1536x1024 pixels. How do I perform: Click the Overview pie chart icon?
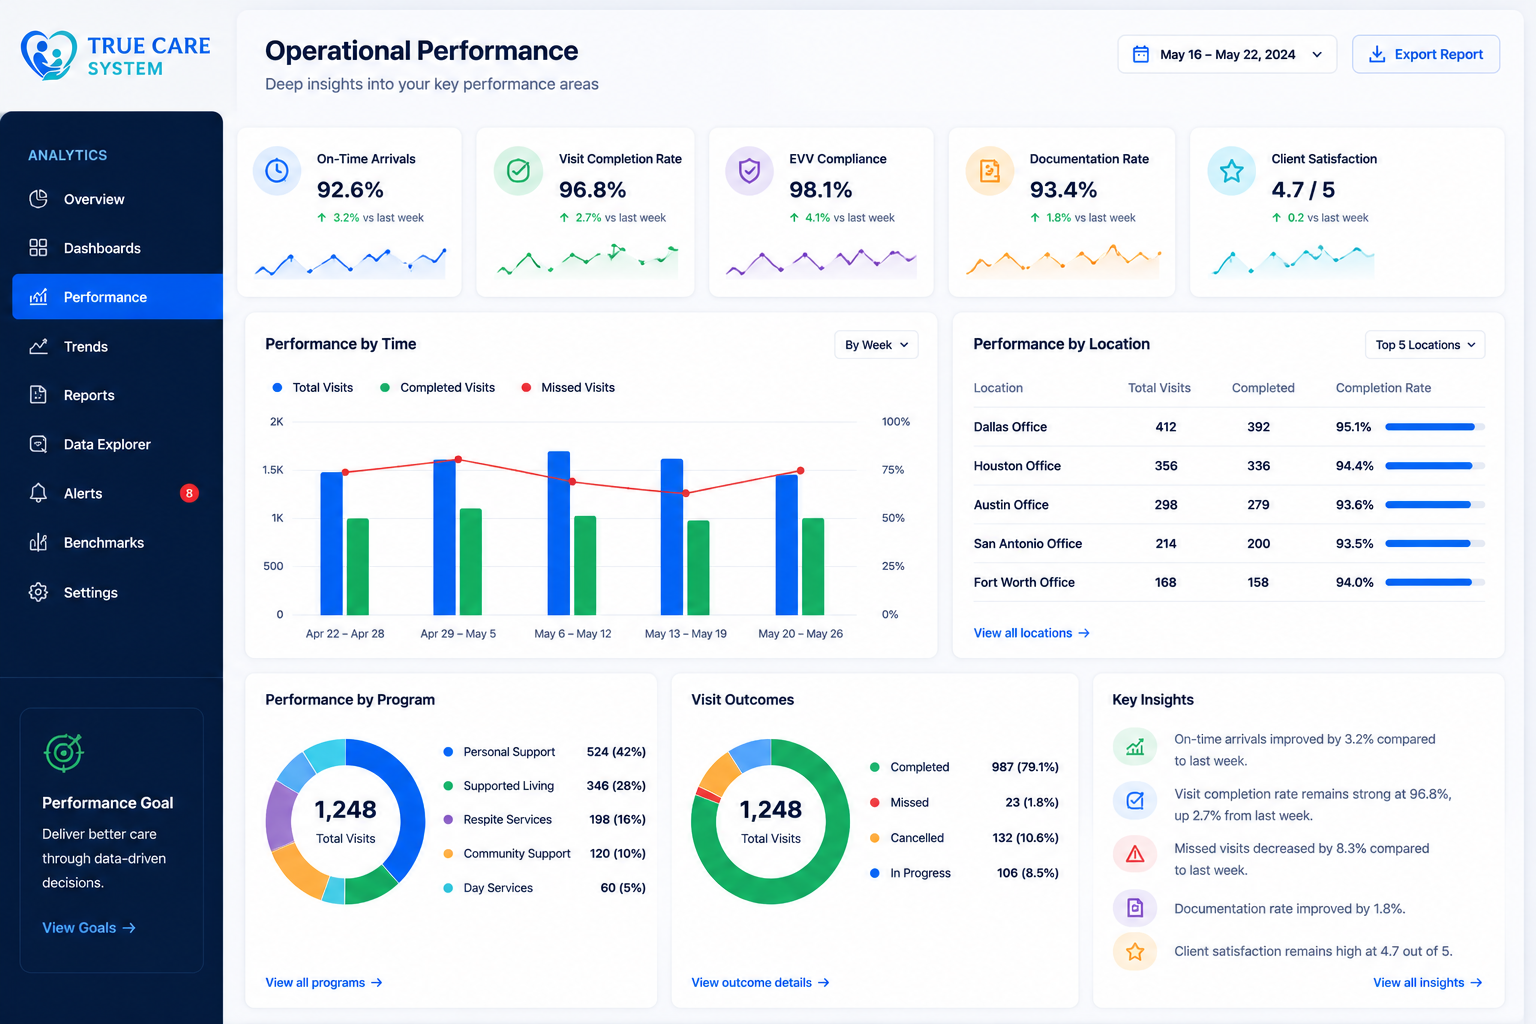pyautogui.click(x=38, y=199)
